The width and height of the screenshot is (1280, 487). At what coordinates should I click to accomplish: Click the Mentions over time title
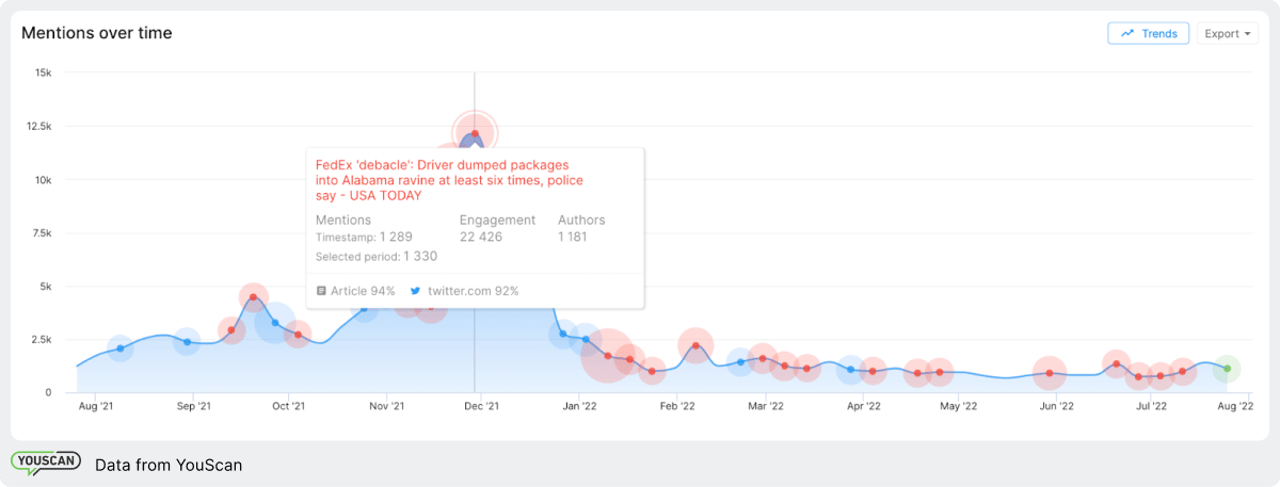click(97, 33)
